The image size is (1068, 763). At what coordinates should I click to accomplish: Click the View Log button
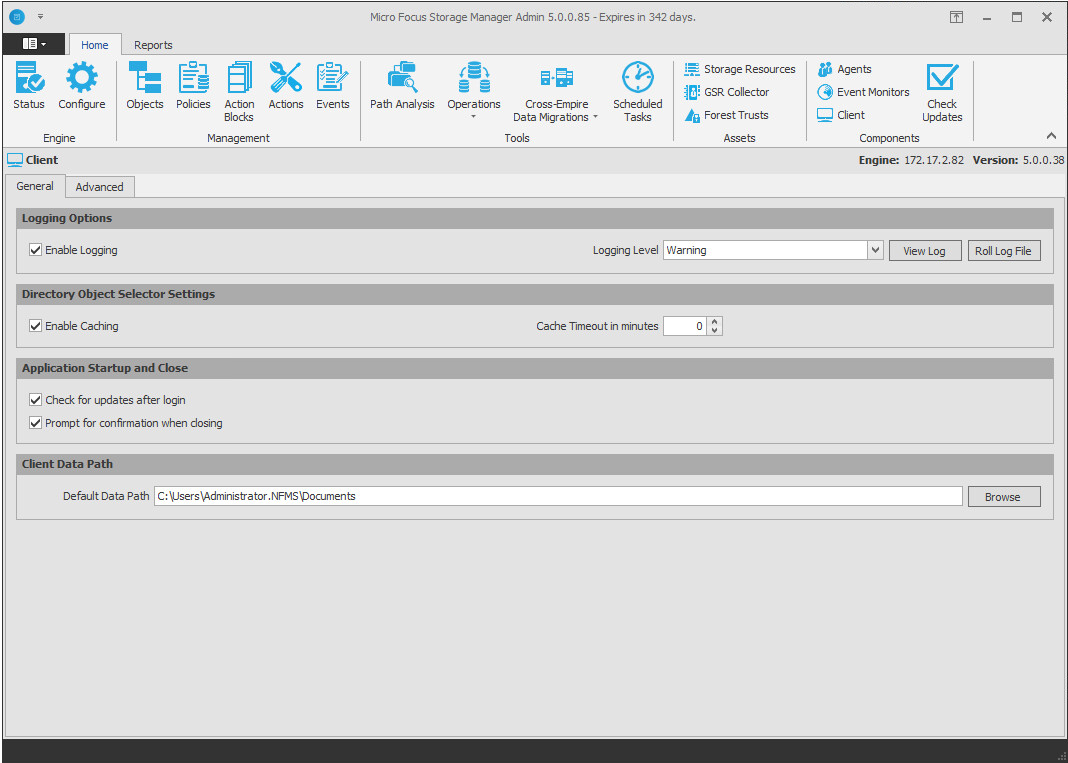pyautogui.click(x=924, y=251)
